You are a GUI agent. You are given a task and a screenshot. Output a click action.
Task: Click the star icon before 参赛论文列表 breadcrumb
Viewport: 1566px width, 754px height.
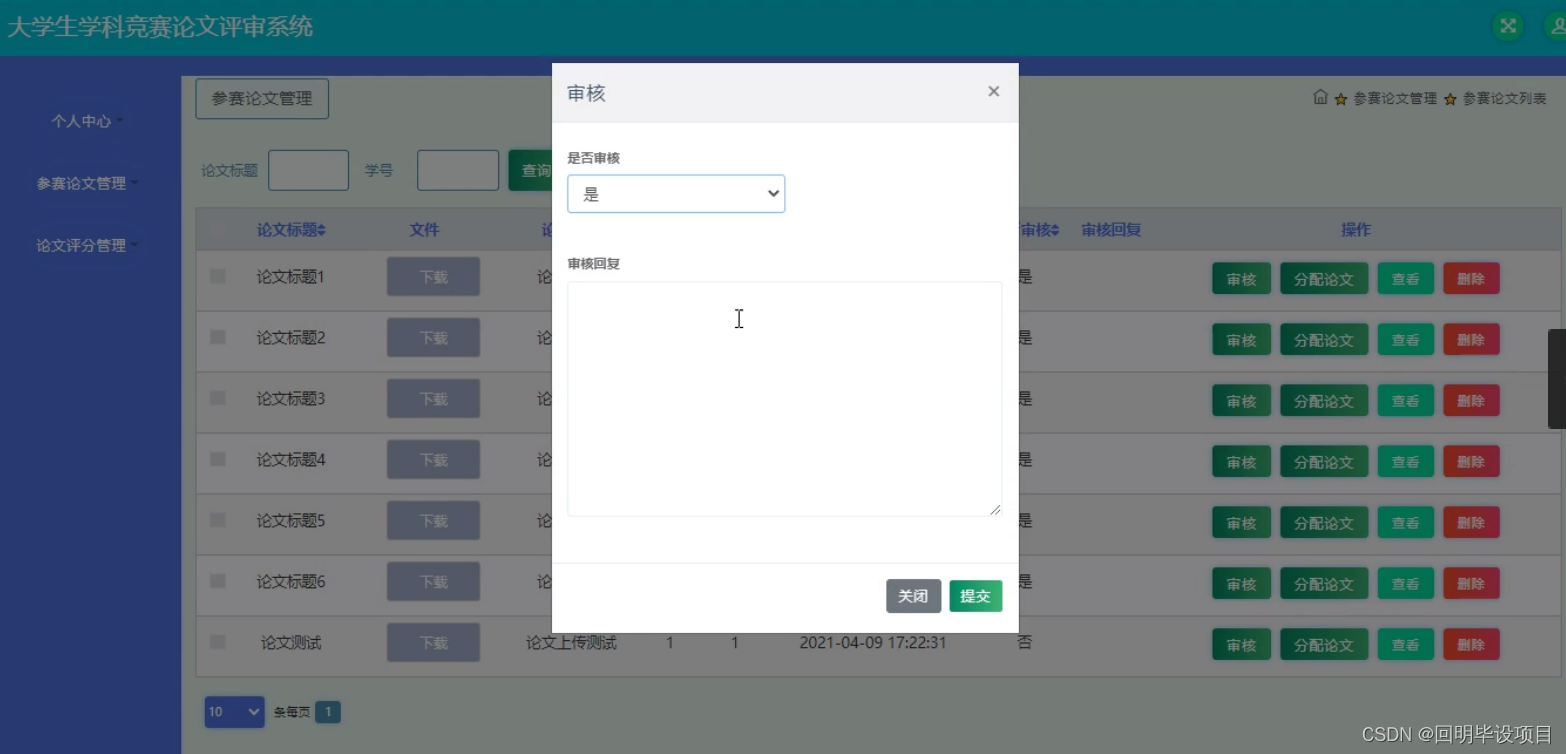click(1449, 98)
